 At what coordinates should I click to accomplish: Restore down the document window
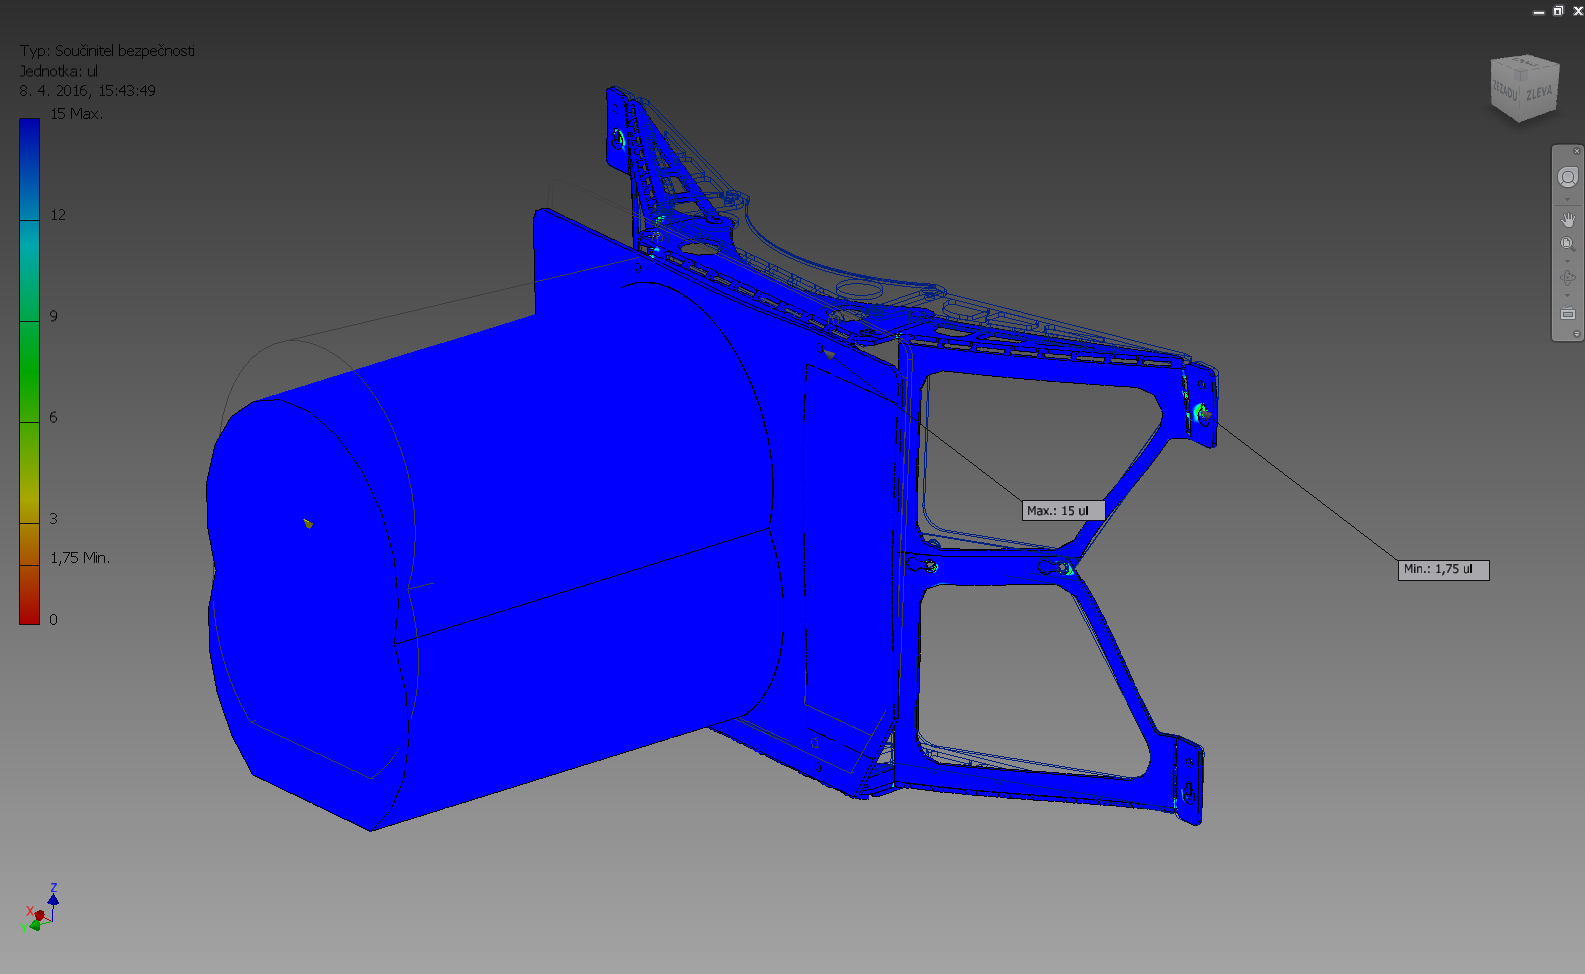click(x=1558, y=11)
